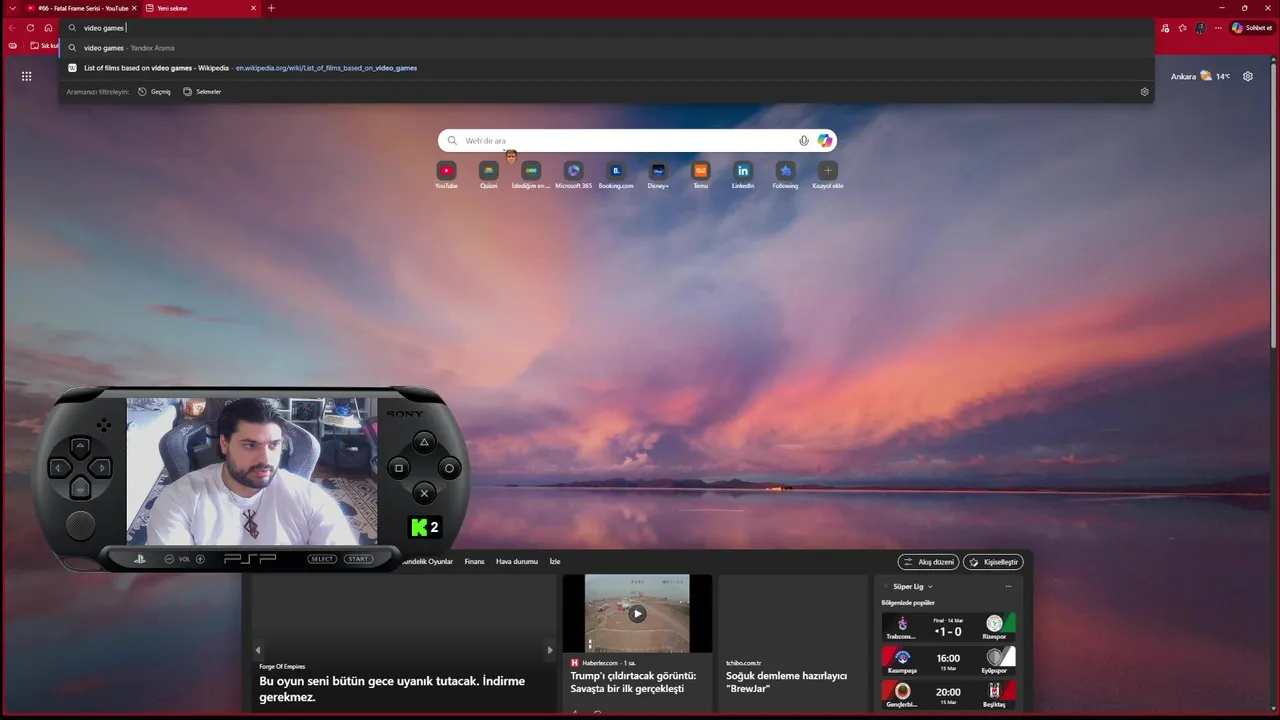Open the Trabzonspor vs Rizespor match
Image resolution: width=1280 pixels, height=720 pixels.
pos(948,627)
